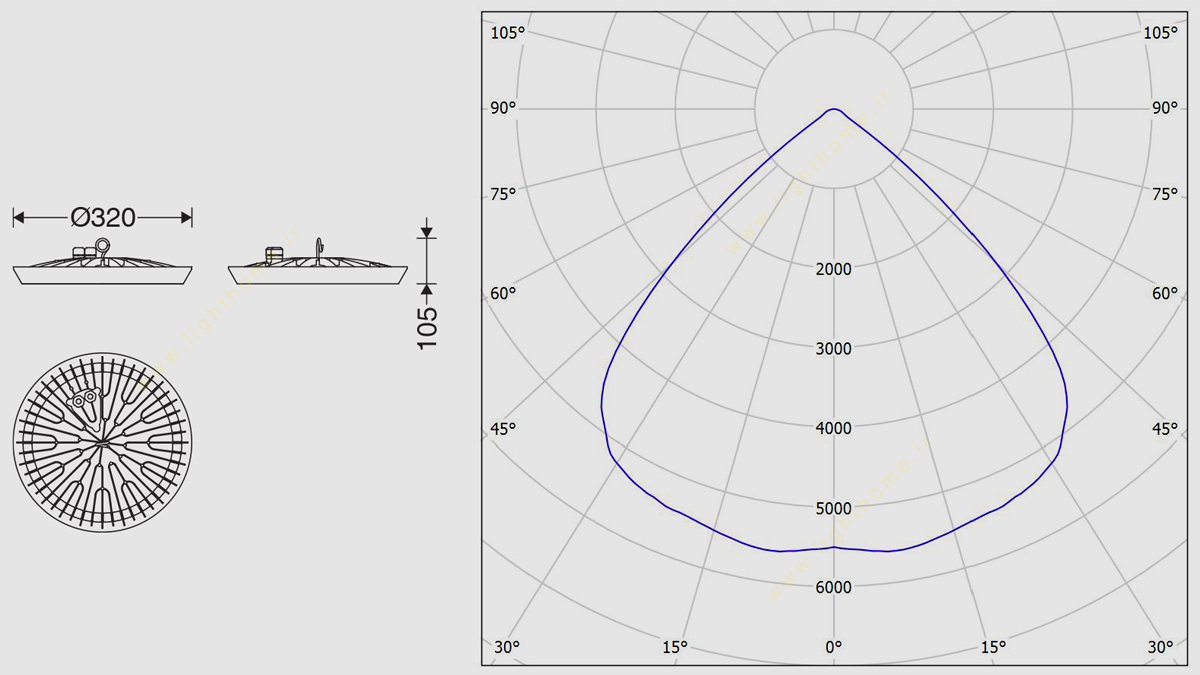Click the circular heat sink top view drawing
Viewport: 1200px width, 675px height.
[x=102, y=442]
